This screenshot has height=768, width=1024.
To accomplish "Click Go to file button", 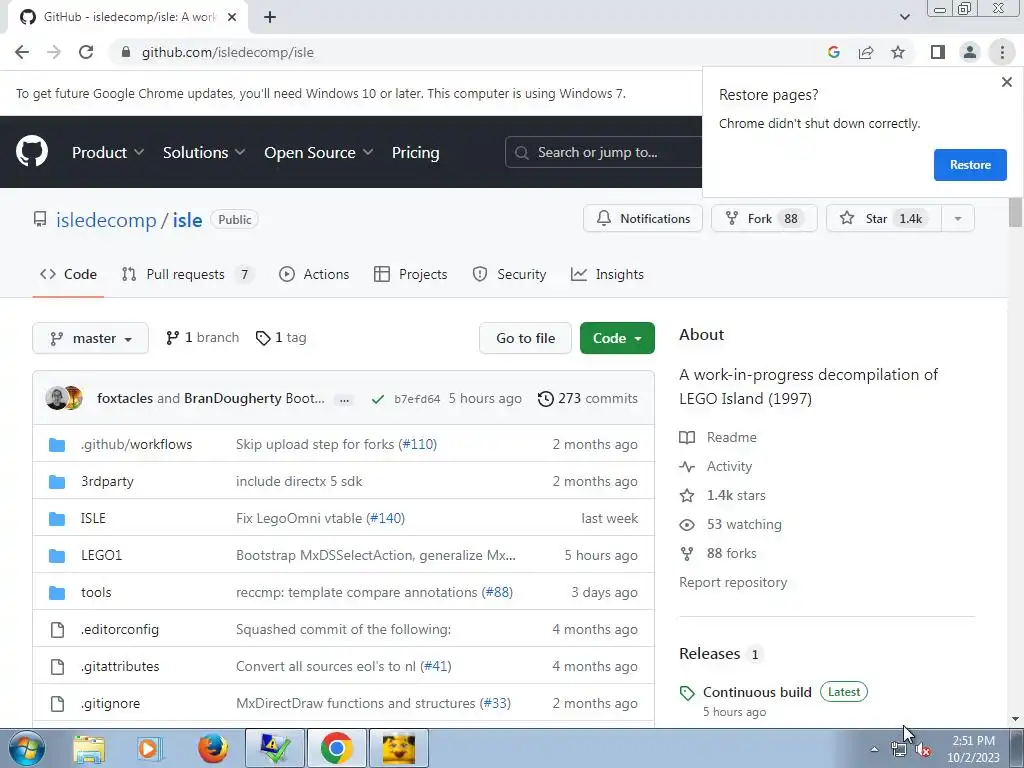I will pos(525,338).
